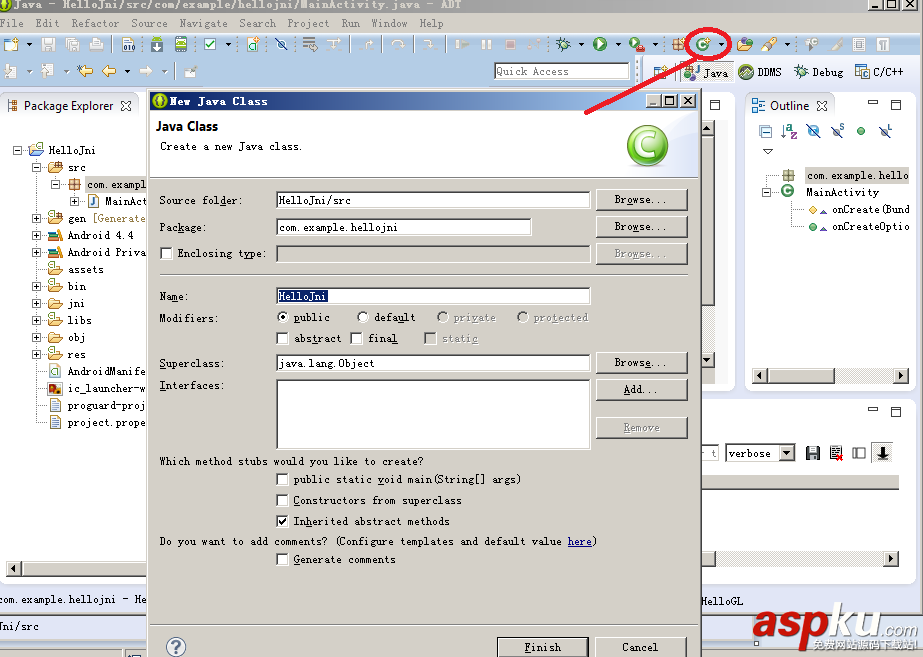Expand the gen folder node
Viewport: 923px width, 657px height.
point(36,218)
